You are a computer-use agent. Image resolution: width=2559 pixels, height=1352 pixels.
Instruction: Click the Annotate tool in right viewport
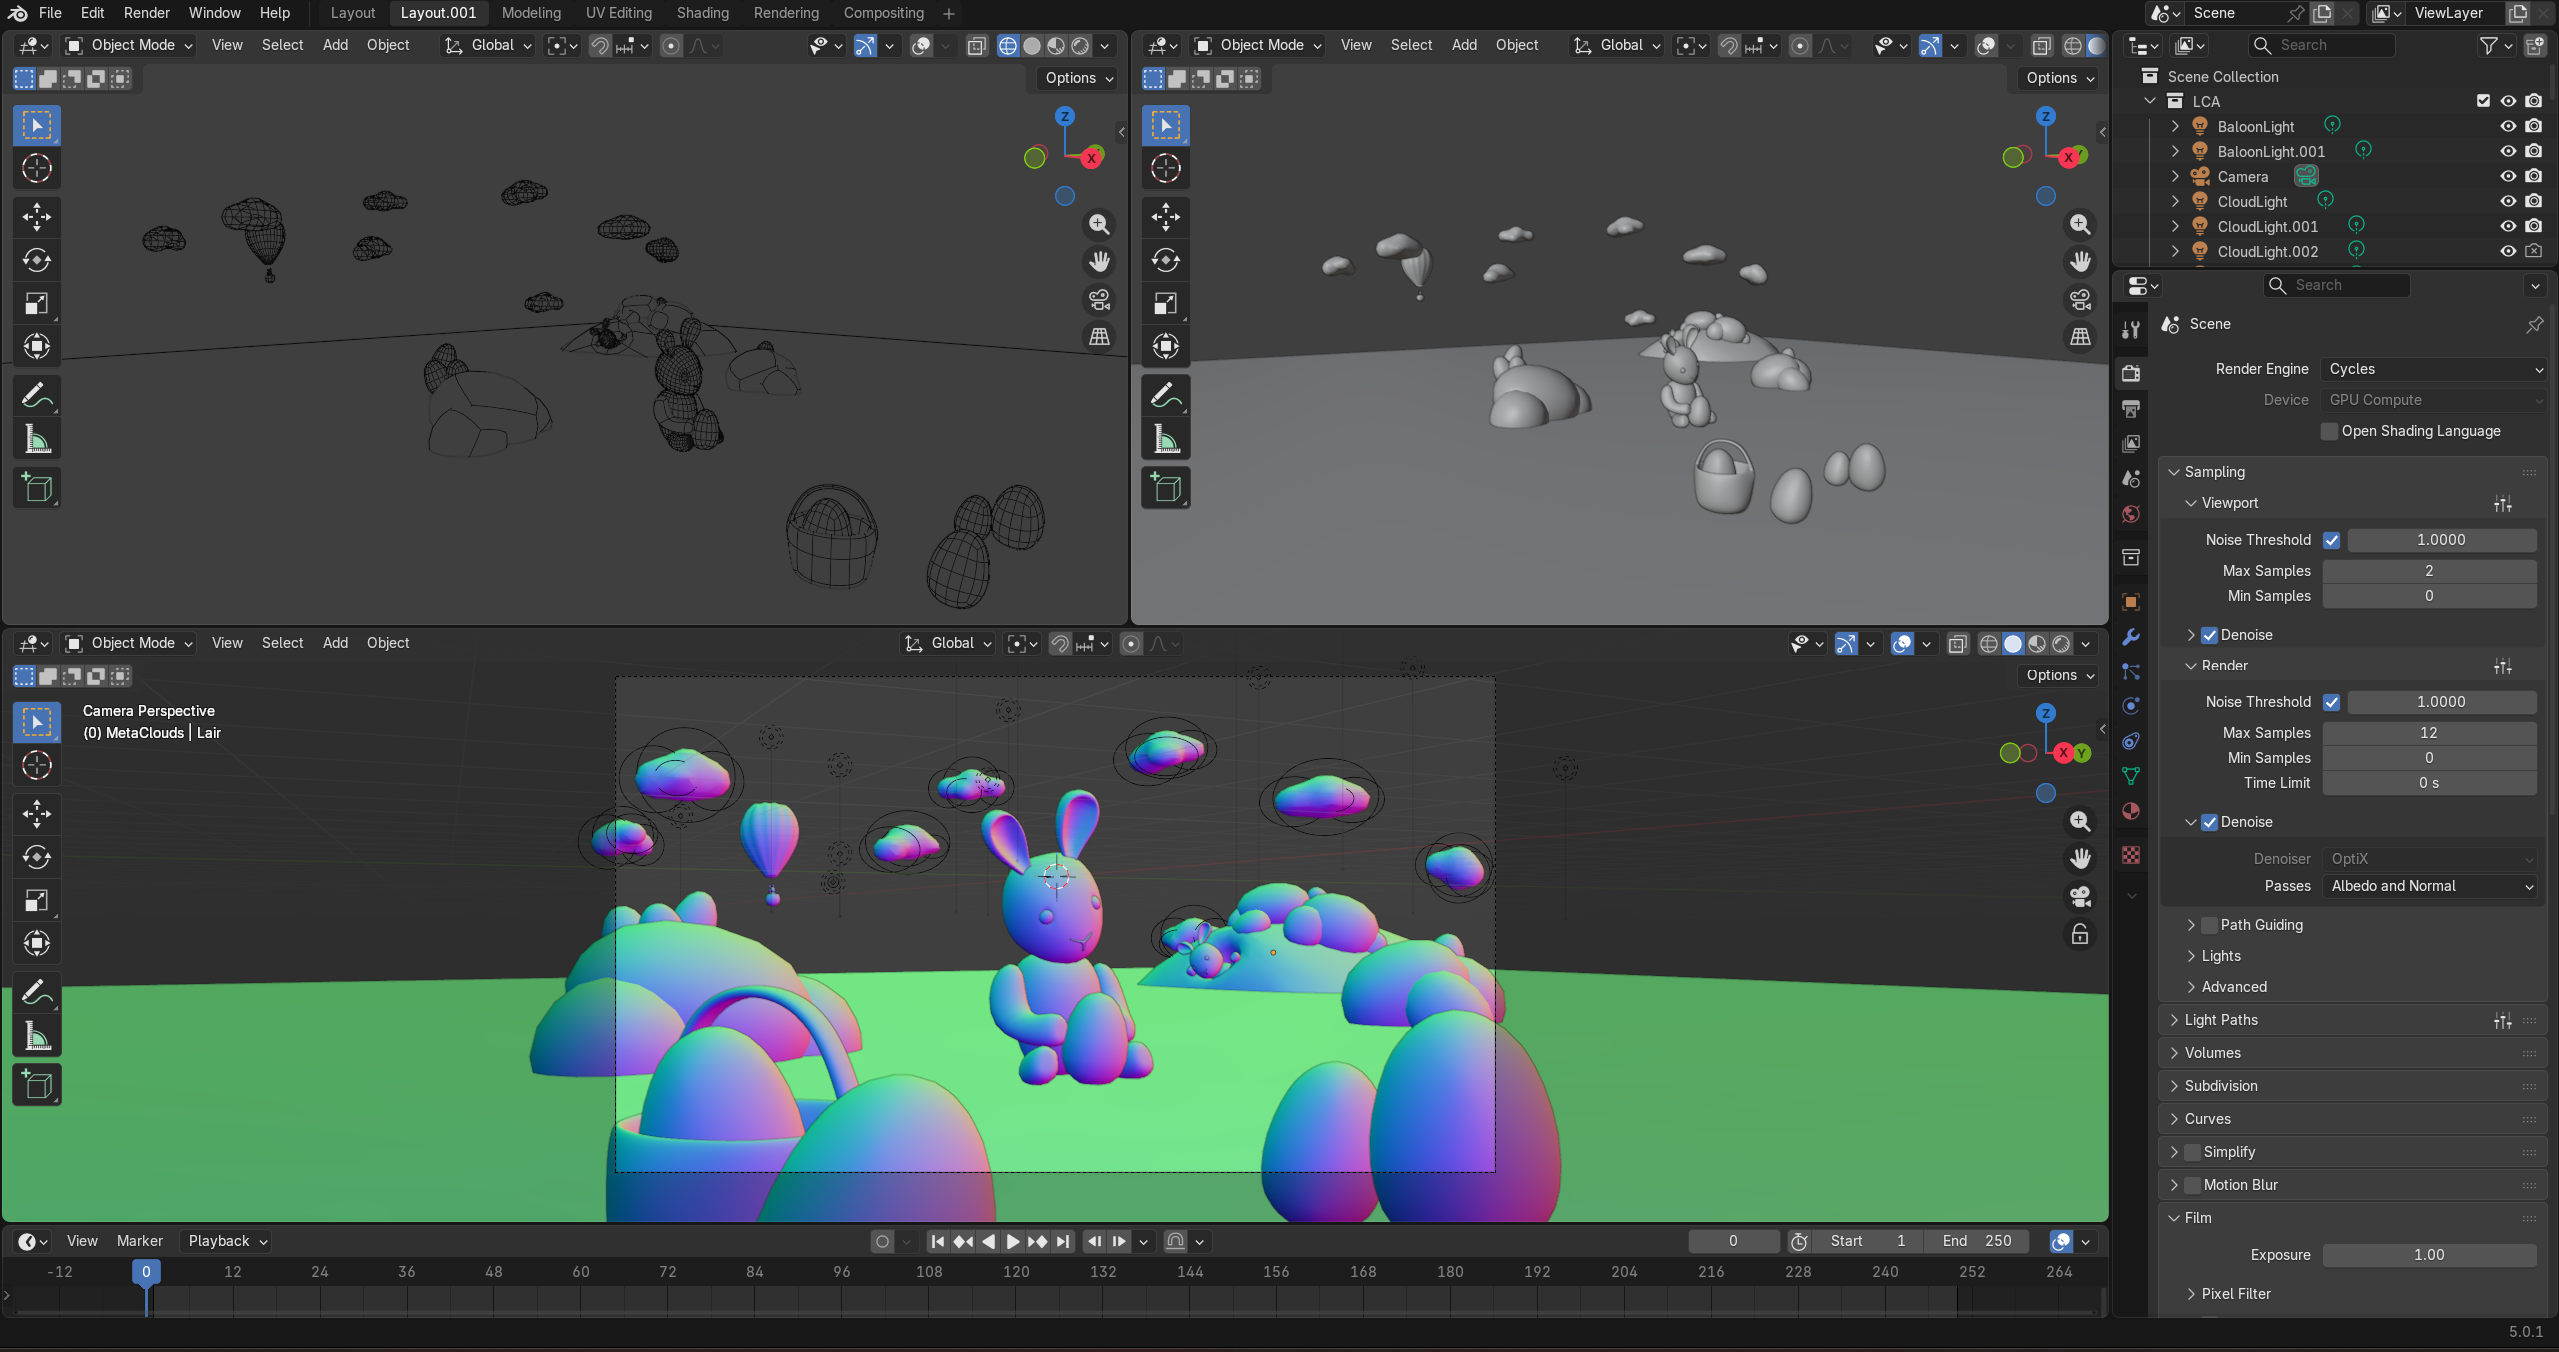click(1165, 396)
